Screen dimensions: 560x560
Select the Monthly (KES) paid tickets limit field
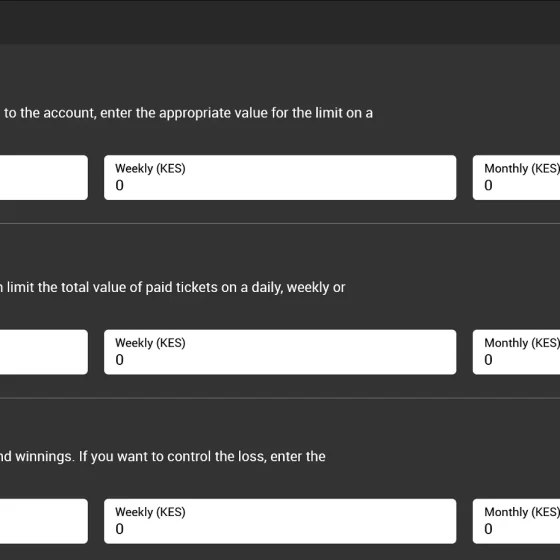click(516, 352)
